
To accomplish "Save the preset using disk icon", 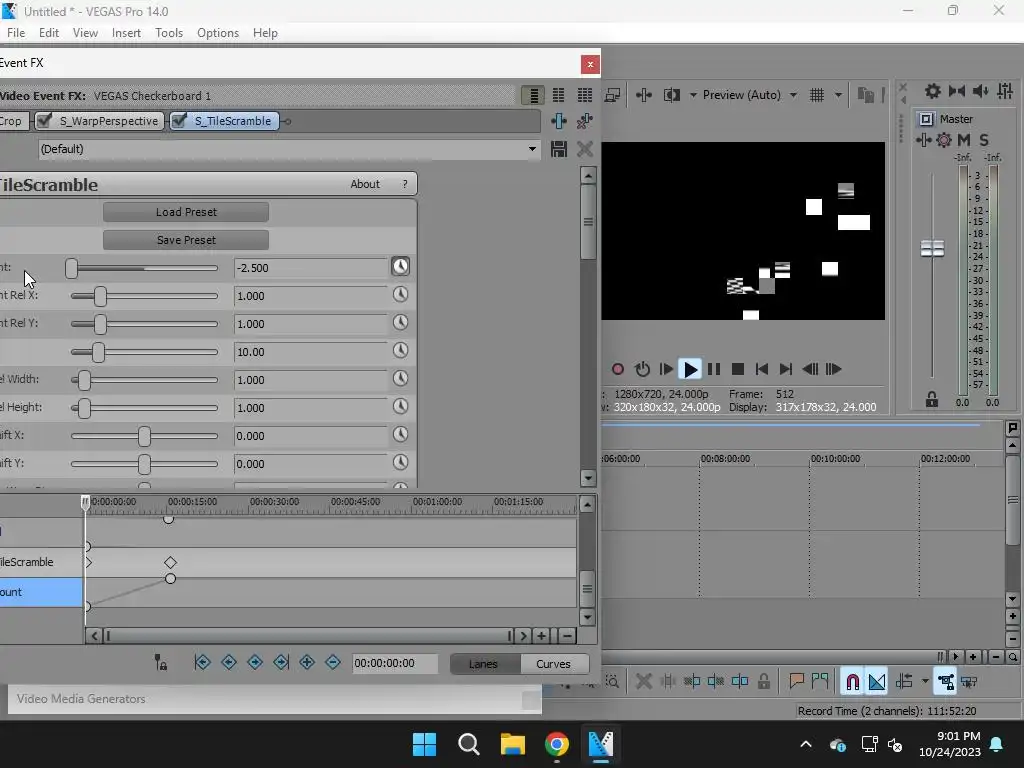I will pyautogui.click(x=558, y=149).
